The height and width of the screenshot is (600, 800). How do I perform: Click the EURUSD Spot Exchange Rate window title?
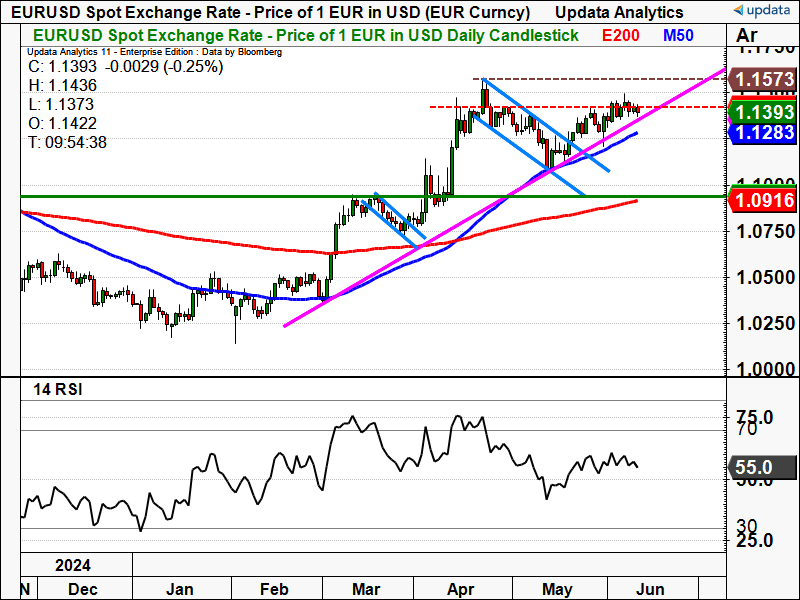270,12
